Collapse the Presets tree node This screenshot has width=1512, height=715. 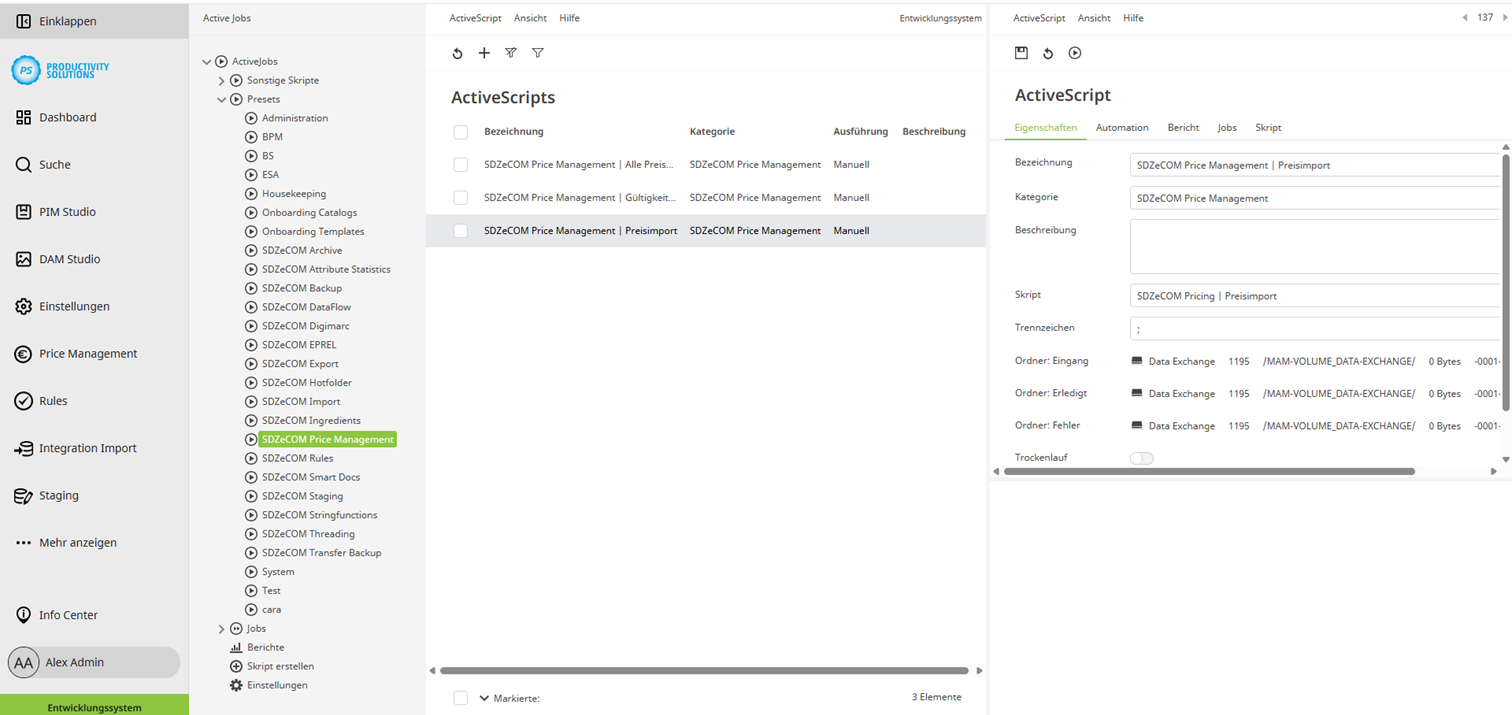point(222,99)
